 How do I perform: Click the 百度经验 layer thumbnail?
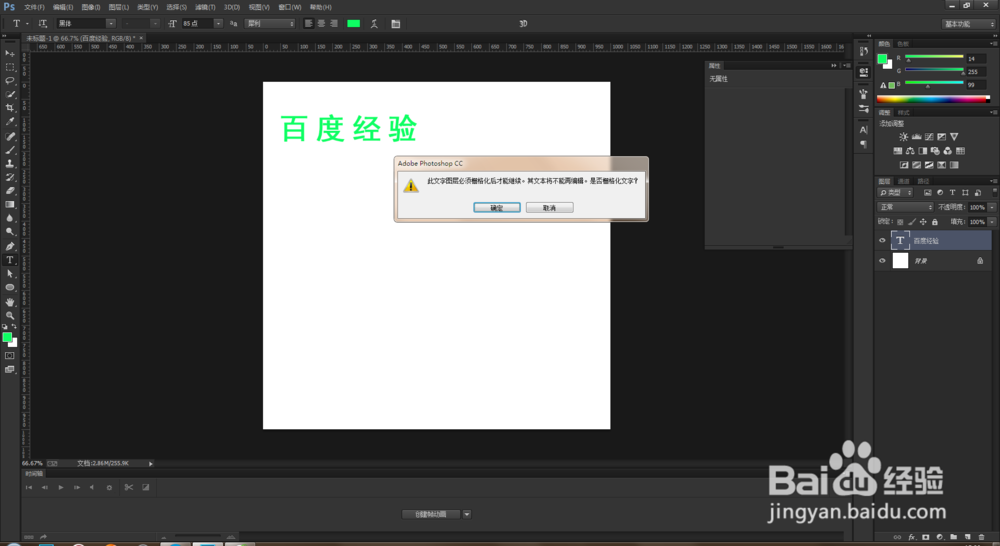(x=900, y=240)
